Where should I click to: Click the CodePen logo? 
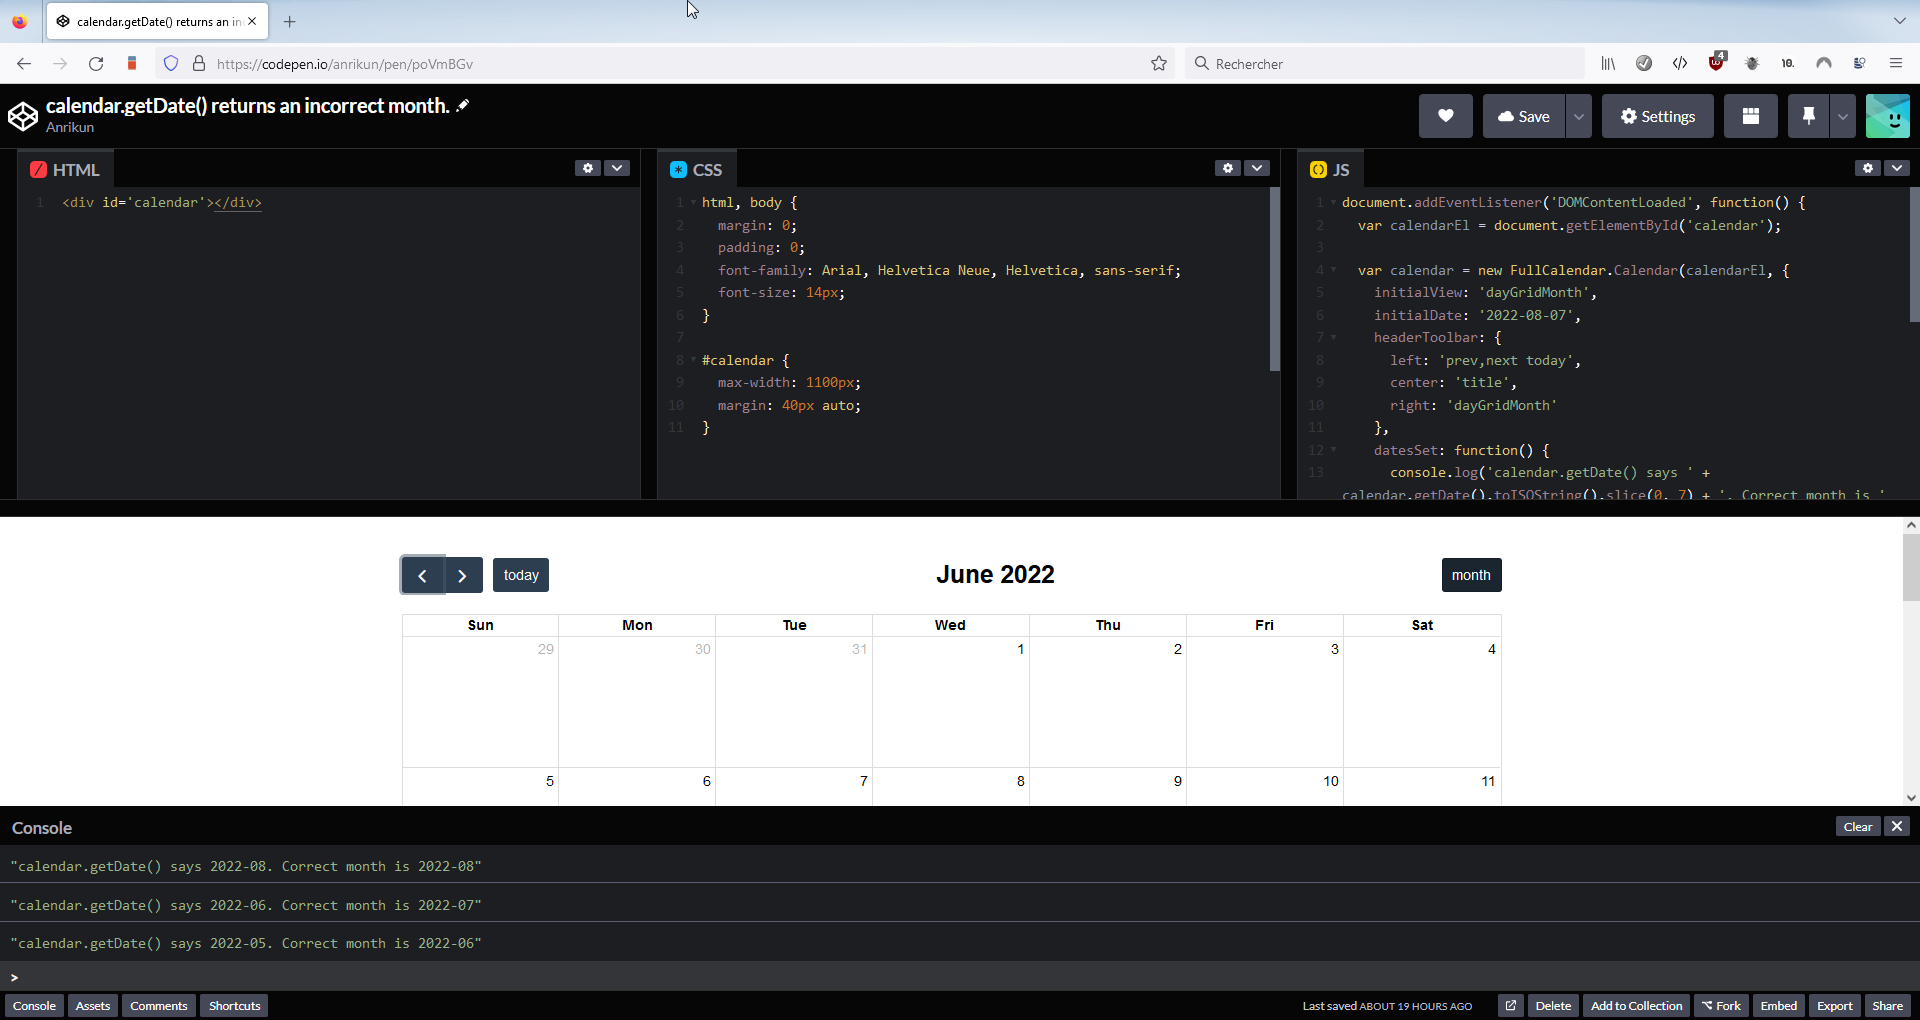[x=22, y=115]
